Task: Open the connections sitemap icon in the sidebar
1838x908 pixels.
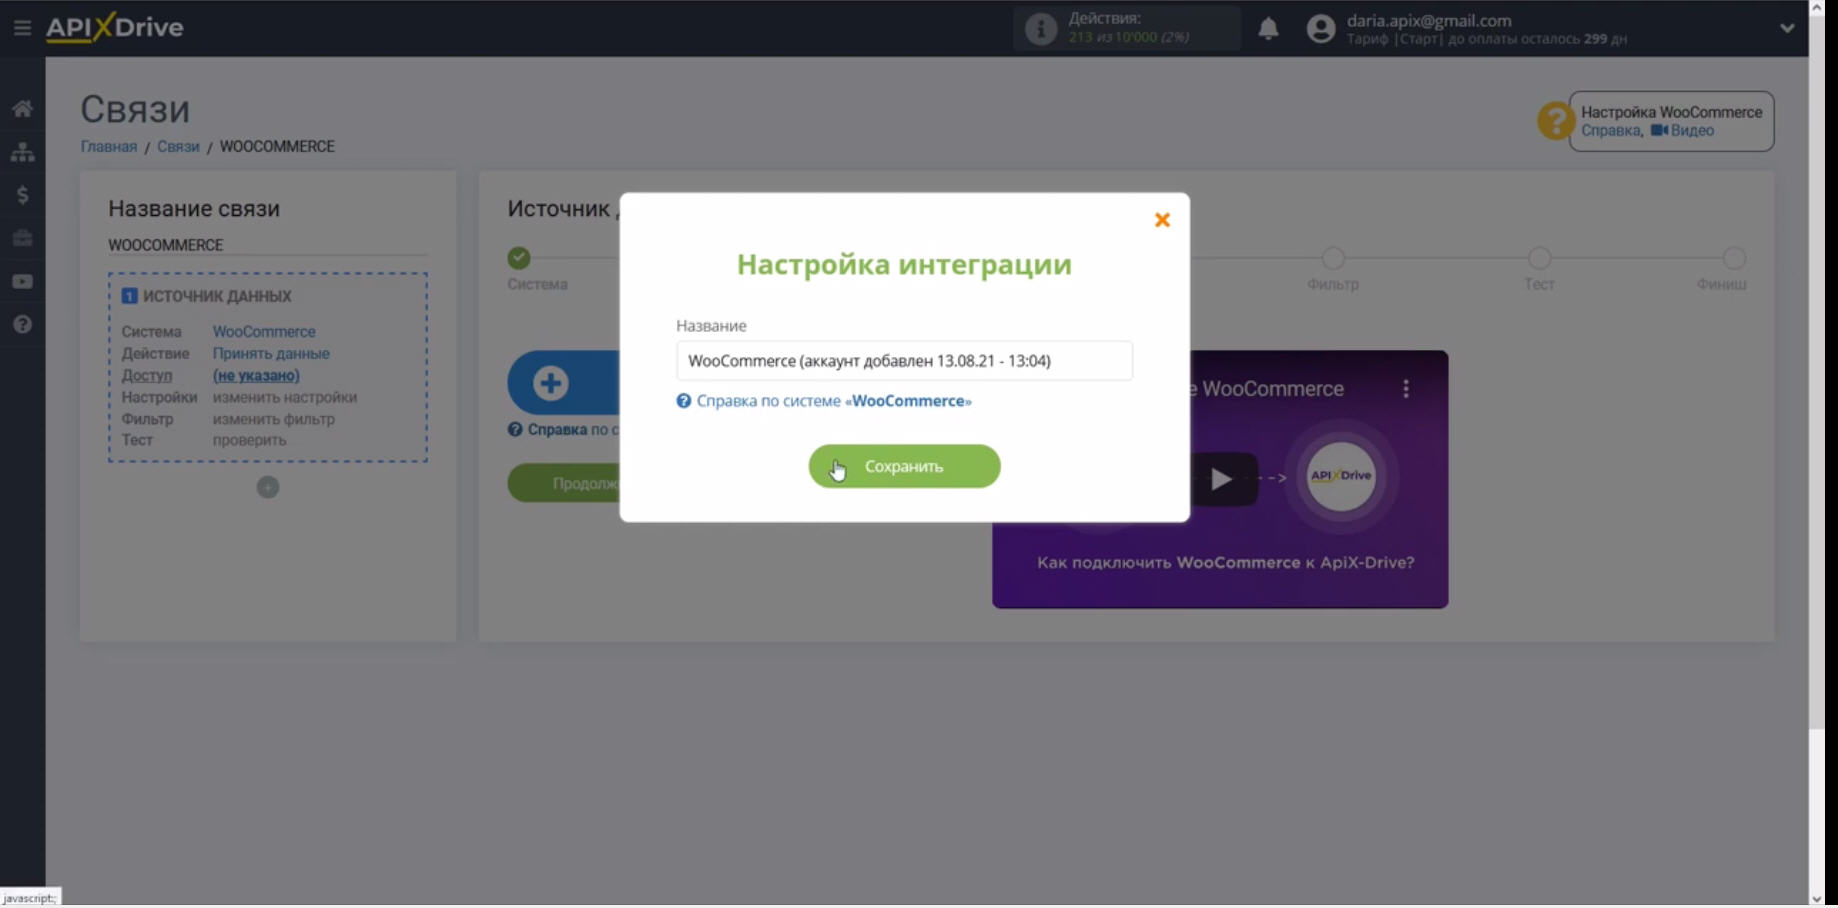Action: pyautogui.click(x=22, y=152)
